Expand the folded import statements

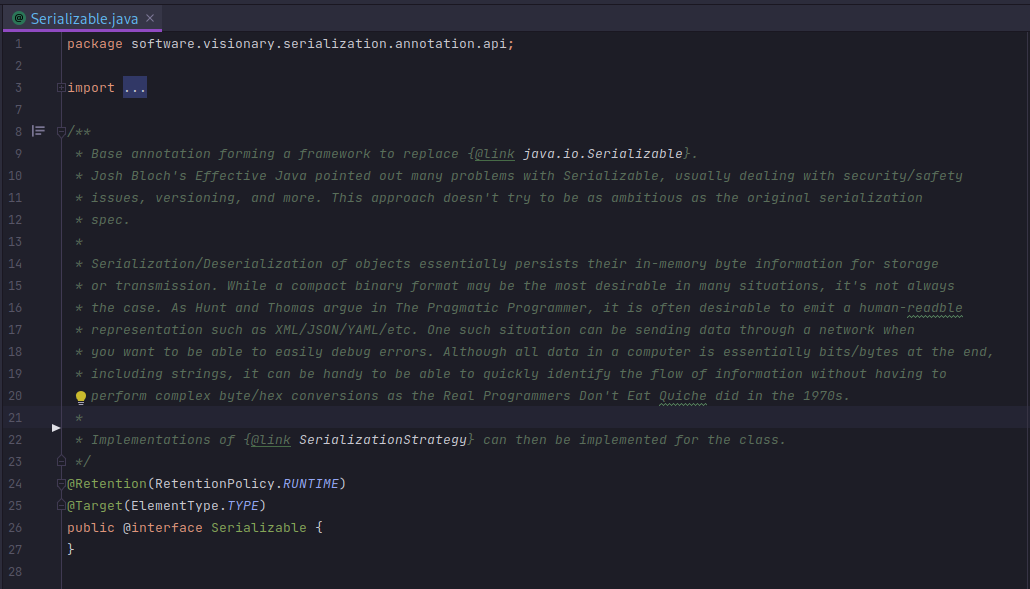pos(61,88)
